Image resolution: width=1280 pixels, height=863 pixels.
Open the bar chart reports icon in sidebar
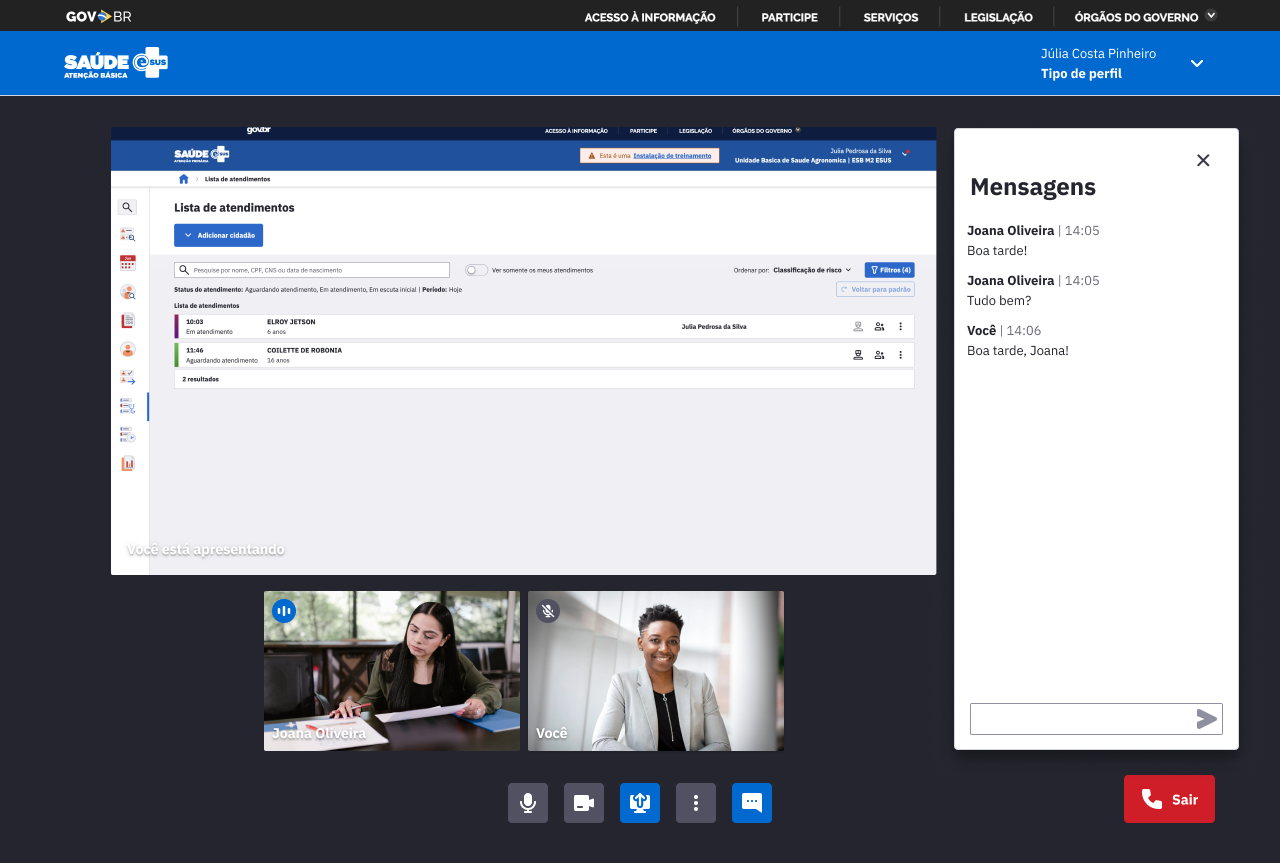(x=127, y=463)
